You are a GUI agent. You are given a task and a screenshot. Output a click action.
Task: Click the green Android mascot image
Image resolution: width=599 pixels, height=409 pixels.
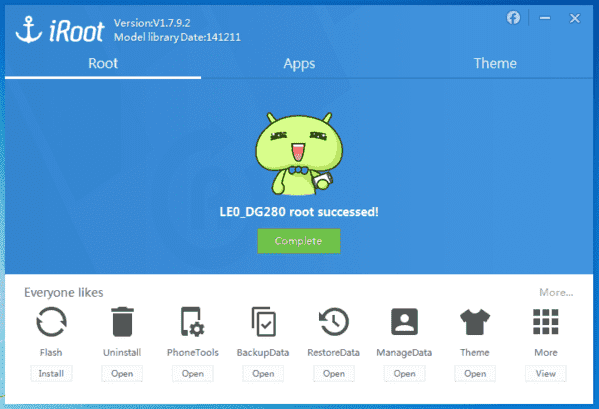299,154
